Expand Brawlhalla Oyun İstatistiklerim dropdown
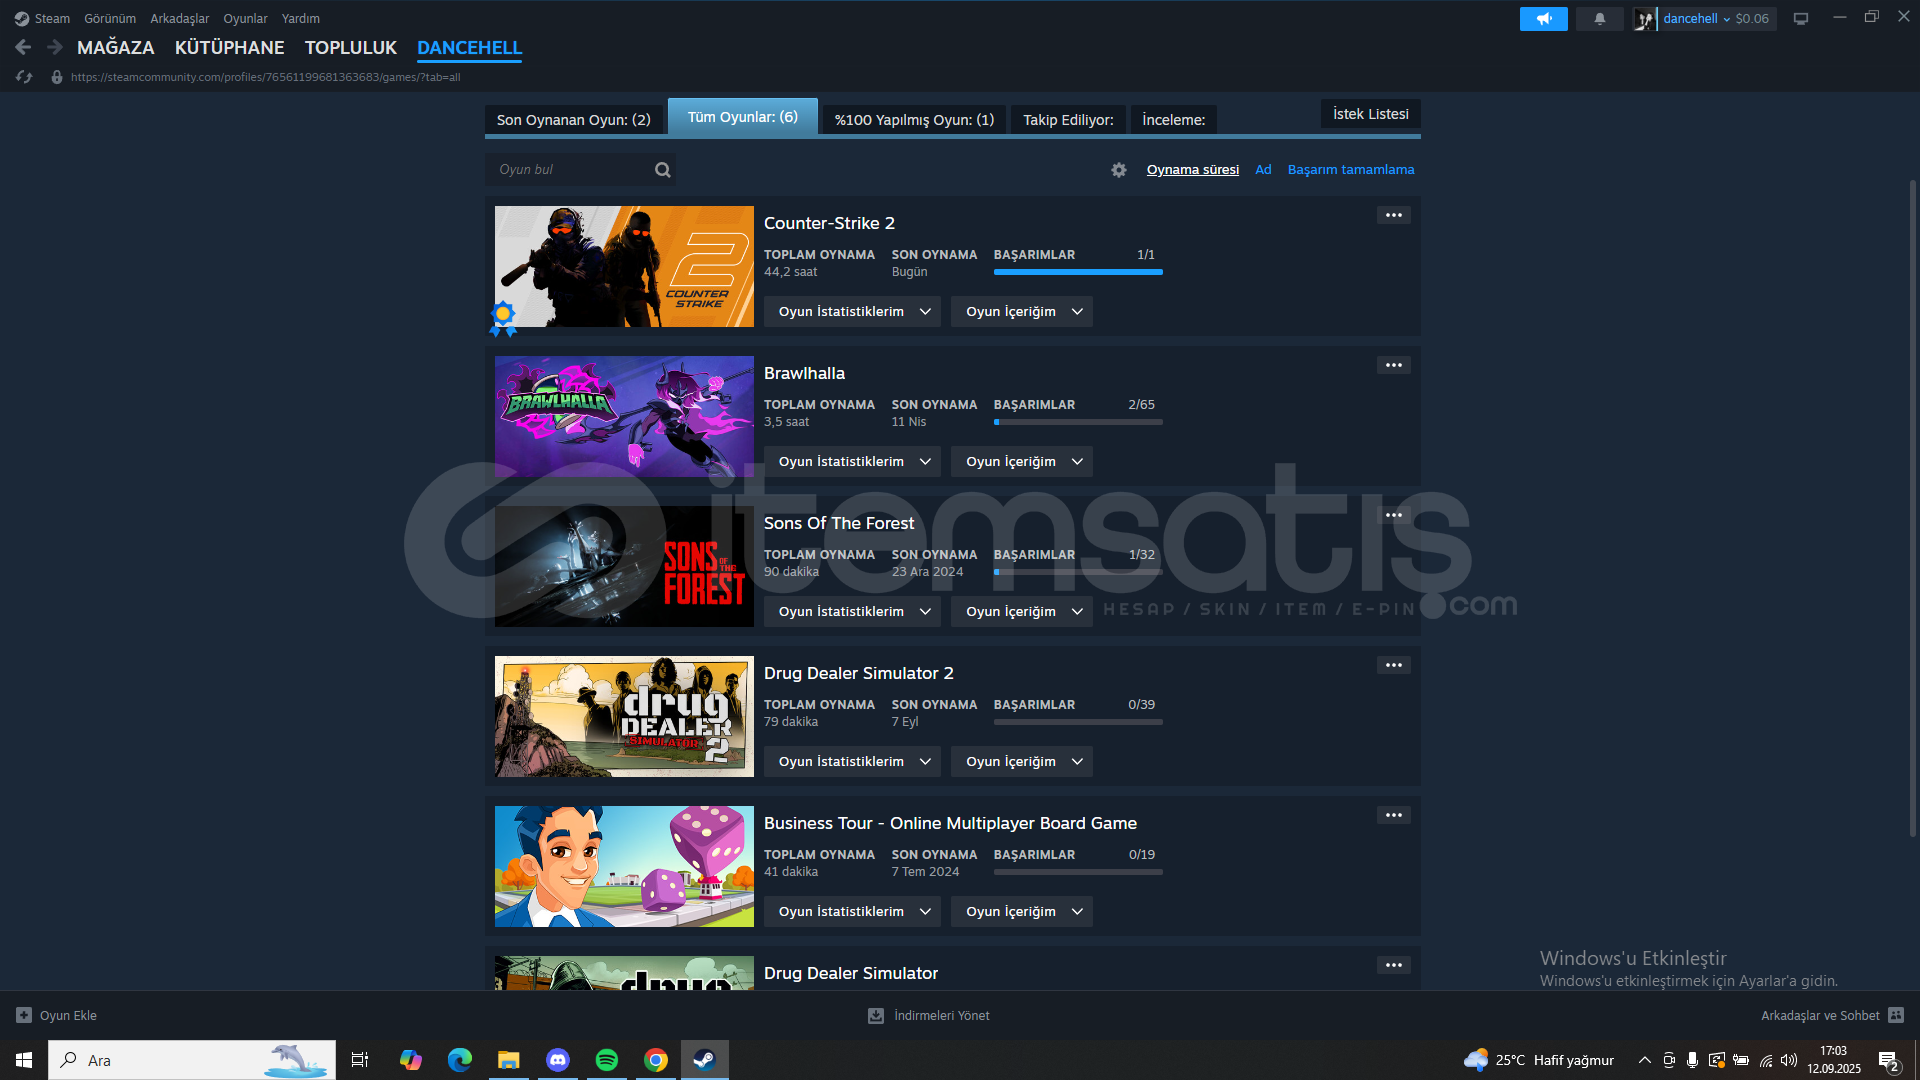The height and width of the screenshot is (1080, 1920). point(852,462)
